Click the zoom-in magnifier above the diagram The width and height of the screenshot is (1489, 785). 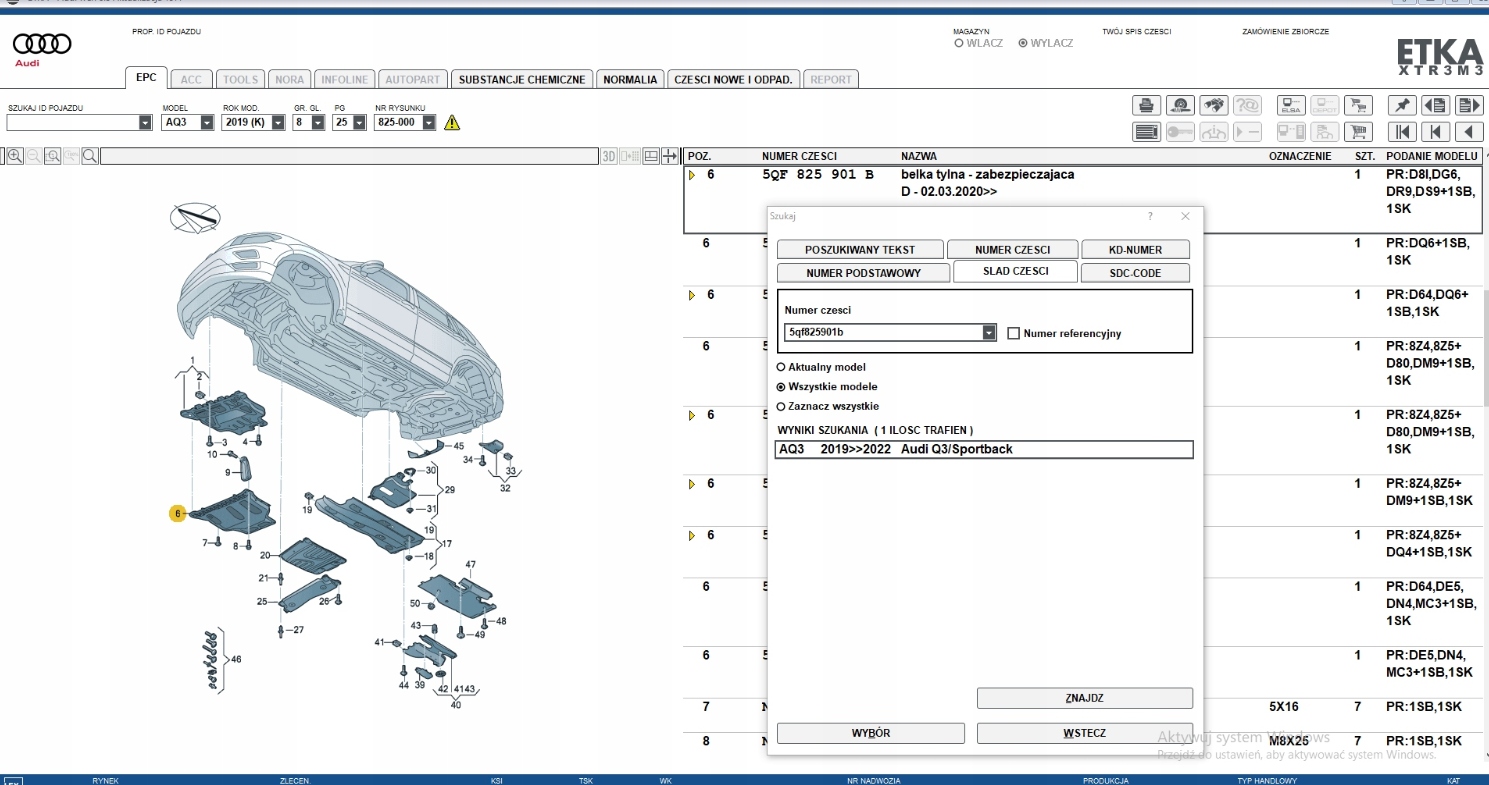tap(15, 156)
